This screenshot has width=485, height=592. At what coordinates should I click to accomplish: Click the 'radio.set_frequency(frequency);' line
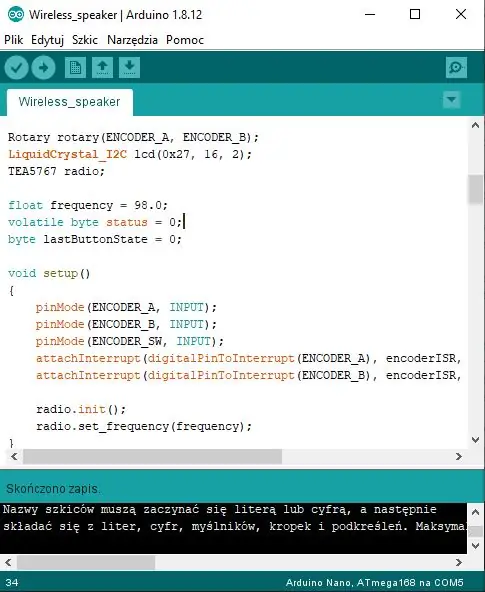[x=144, y=426]
